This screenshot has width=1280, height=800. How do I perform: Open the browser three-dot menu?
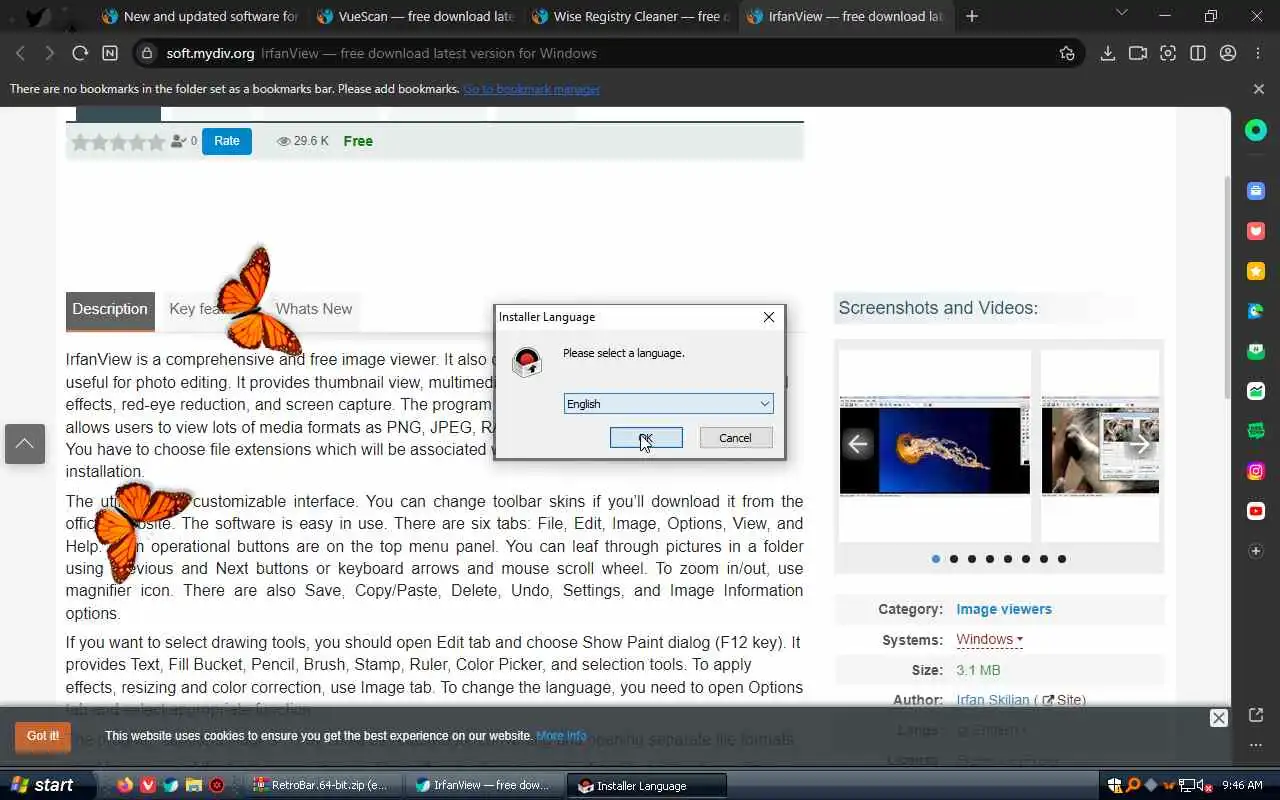(1258, 53)
